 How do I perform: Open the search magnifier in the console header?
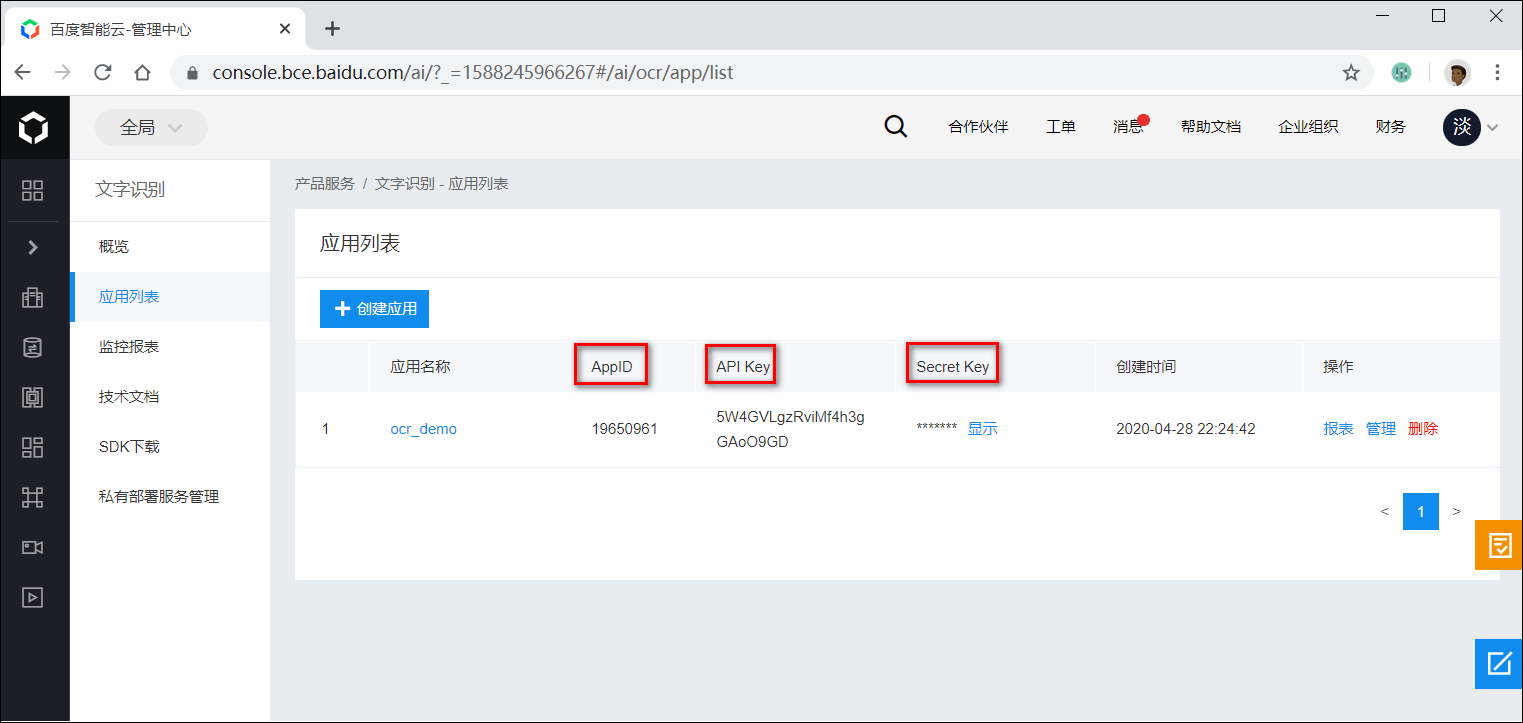(896, 127)
